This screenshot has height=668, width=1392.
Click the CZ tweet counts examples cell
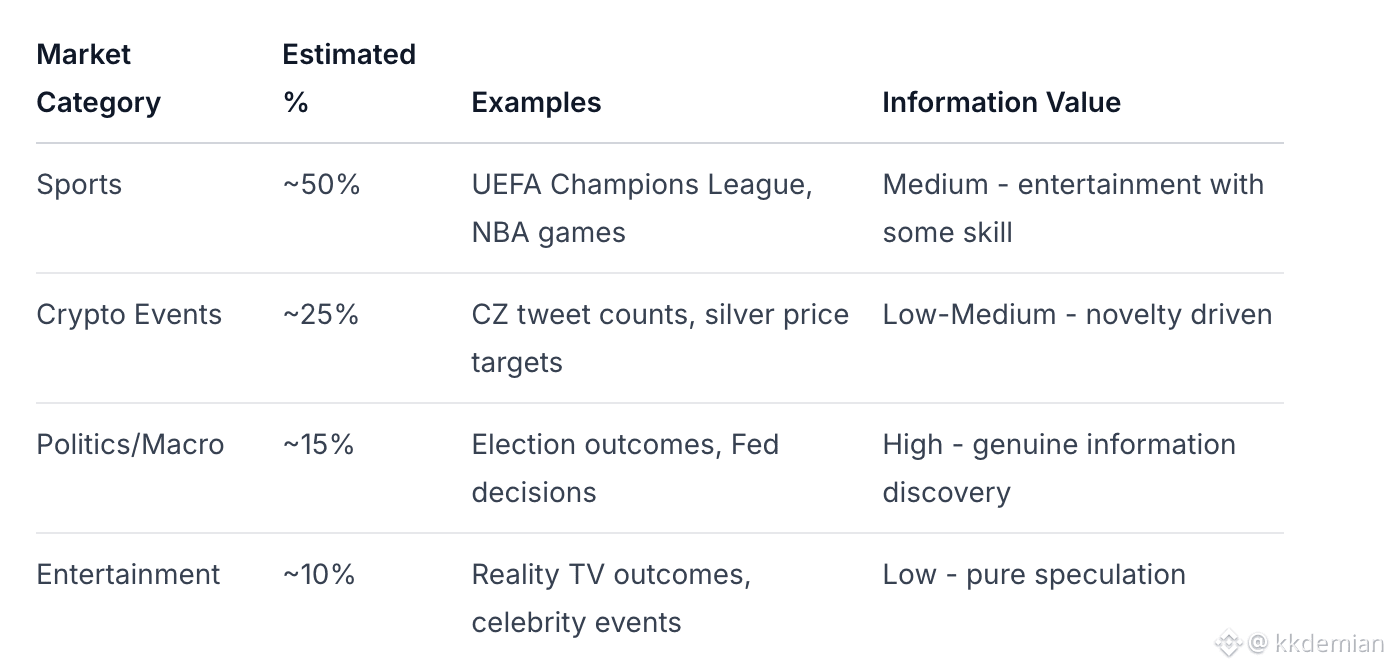pos(659,338)
